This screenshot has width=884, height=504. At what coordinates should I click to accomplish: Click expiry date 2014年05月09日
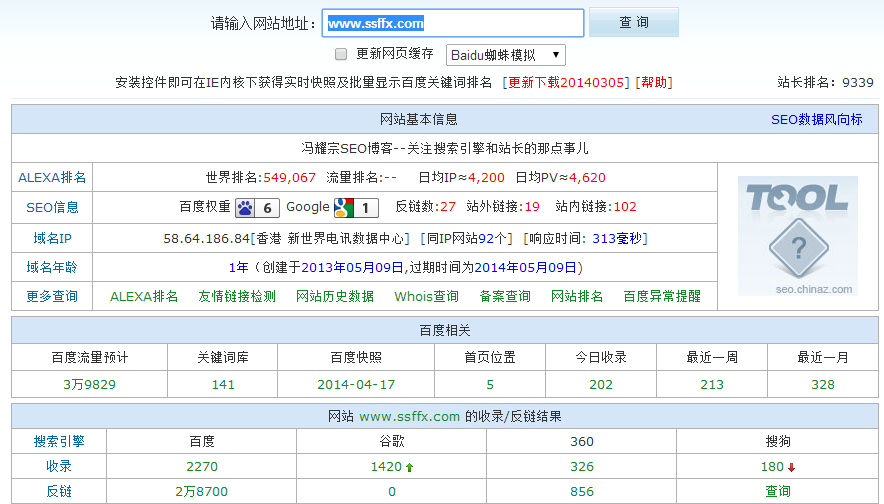(525, 267)
